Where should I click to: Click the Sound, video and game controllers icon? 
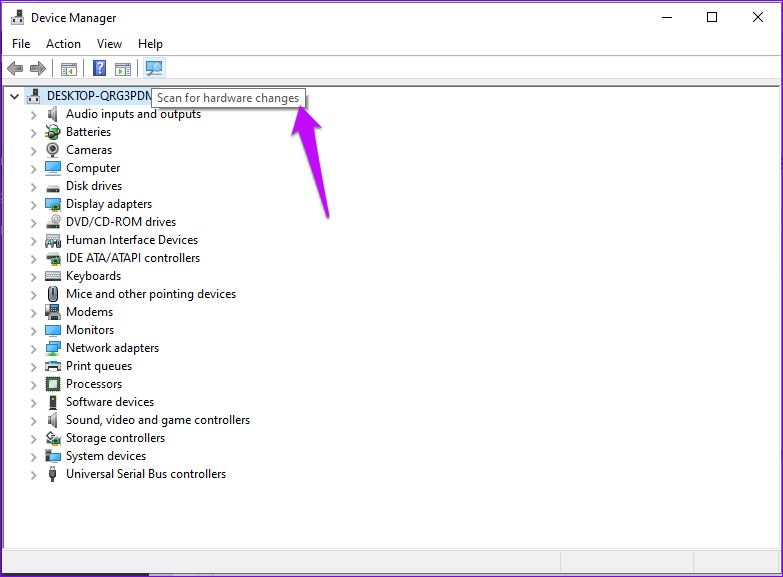pyautogui.click(x=52, y=420)
